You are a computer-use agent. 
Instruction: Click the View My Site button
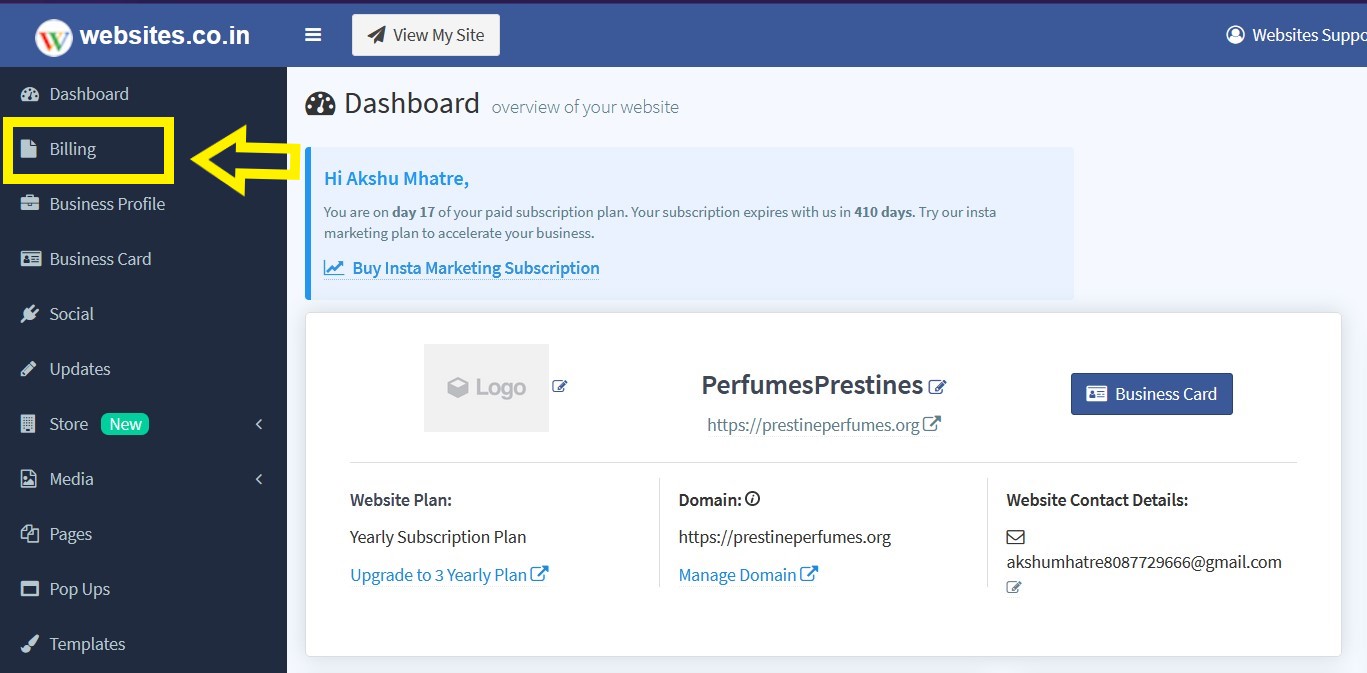[x=426, y=35]
